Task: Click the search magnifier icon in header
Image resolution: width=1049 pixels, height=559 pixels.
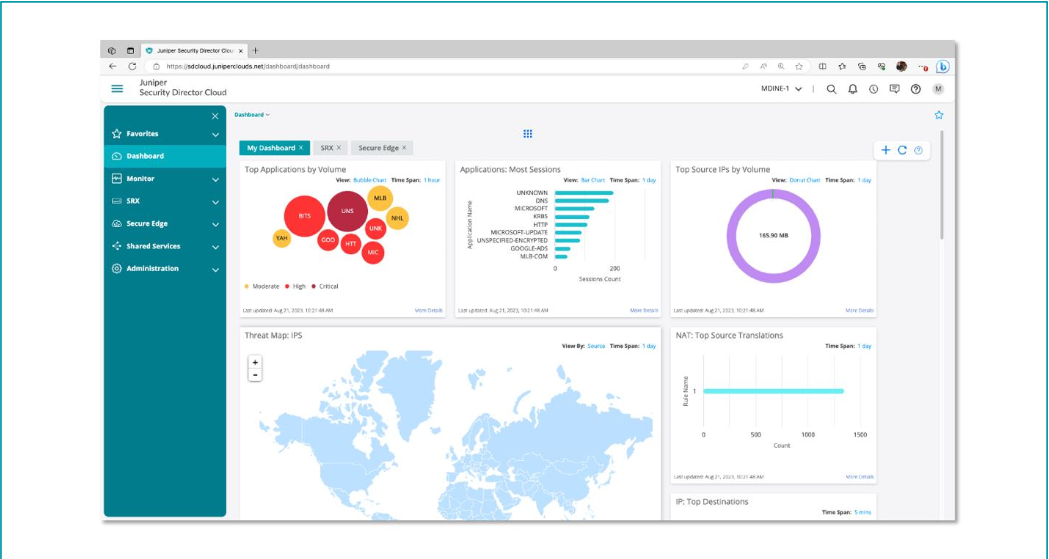Action: click(831, 89)
